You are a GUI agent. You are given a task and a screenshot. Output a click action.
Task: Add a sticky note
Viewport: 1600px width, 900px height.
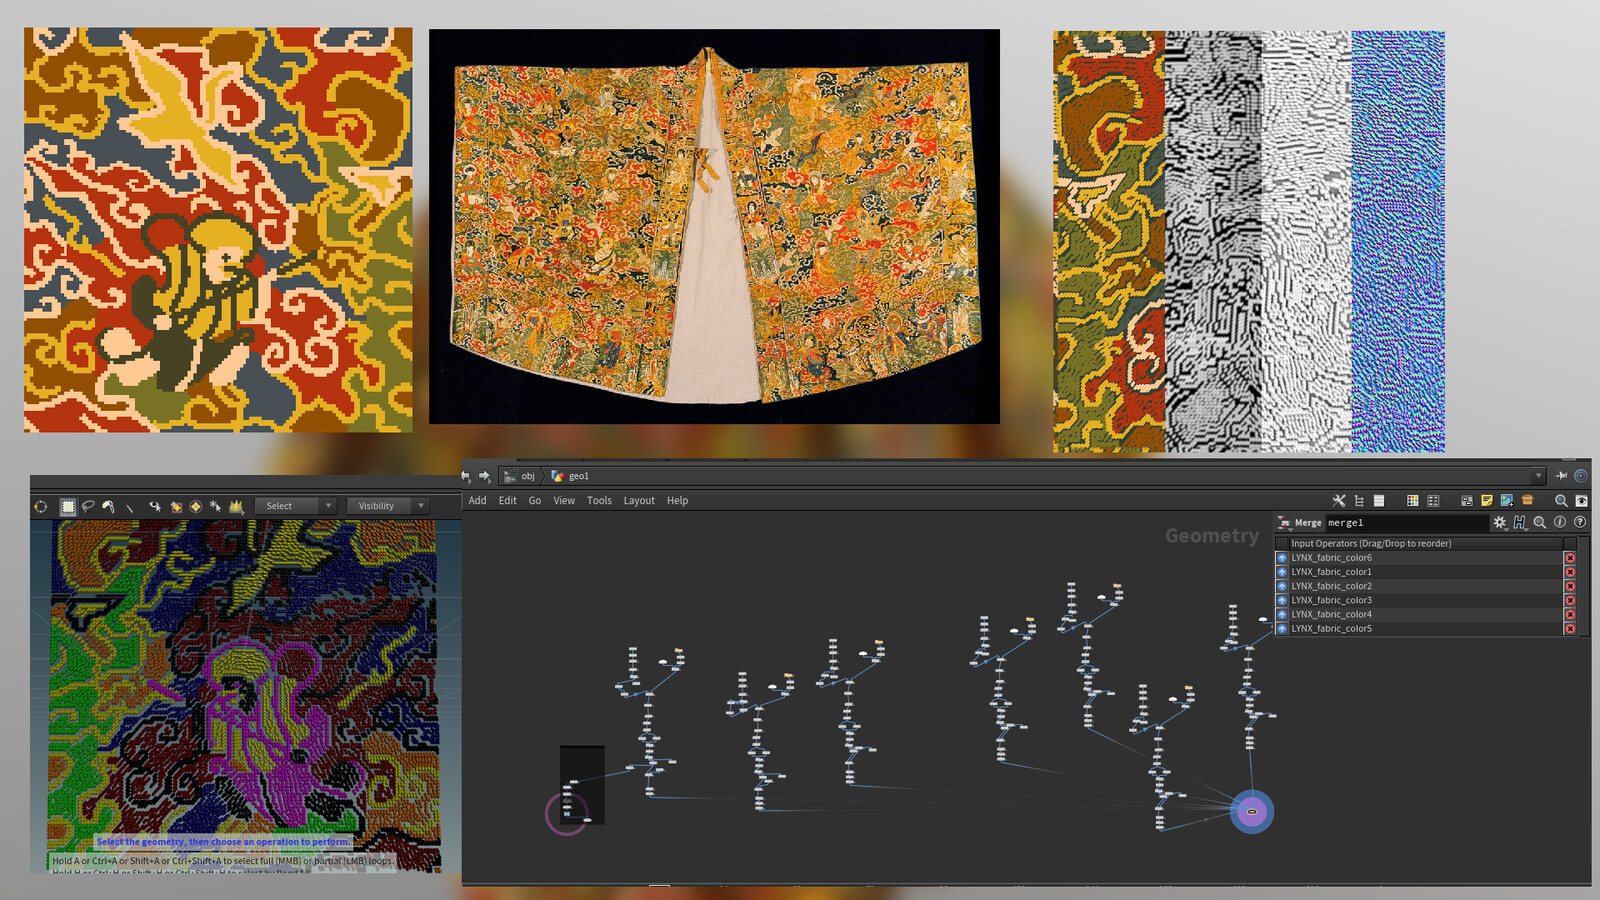point(1487,500)
